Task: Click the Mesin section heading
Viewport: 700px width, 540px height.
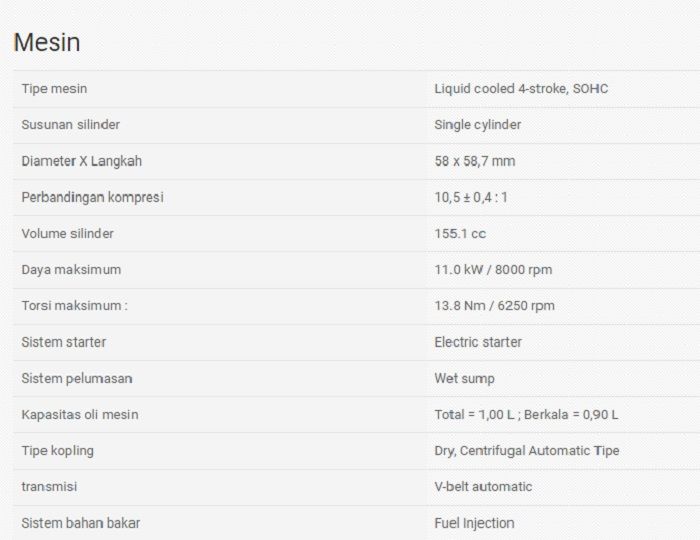Action: click(47, 43)
